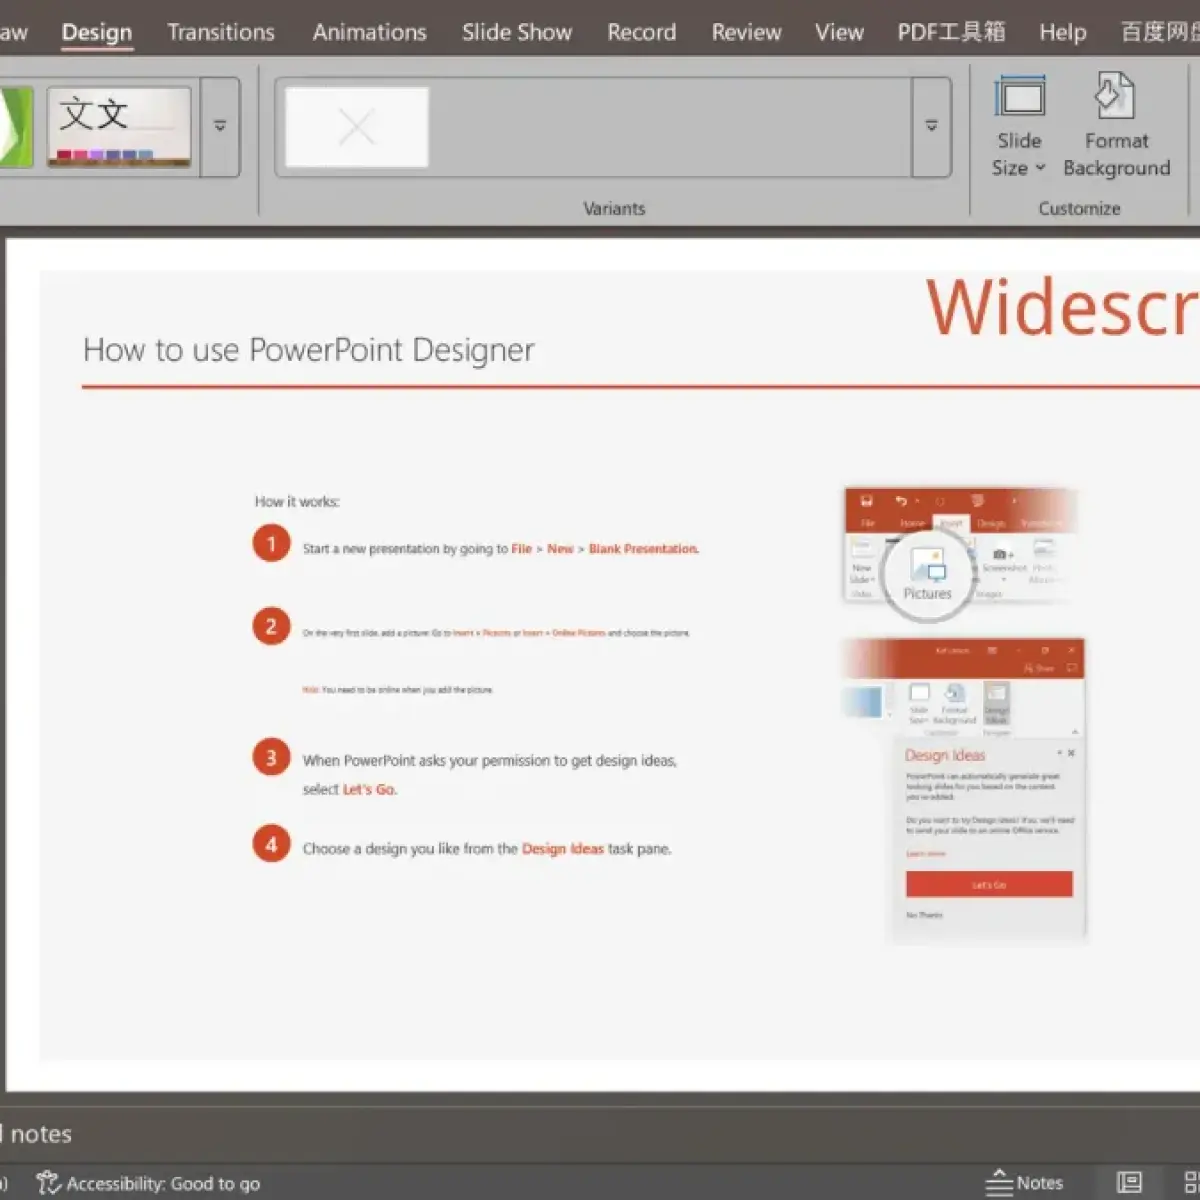Viewport: 1200px width, 1200px height.
Task: Select the slide title 'How to use PowerPoint Designer'
Action: [309, 350]
